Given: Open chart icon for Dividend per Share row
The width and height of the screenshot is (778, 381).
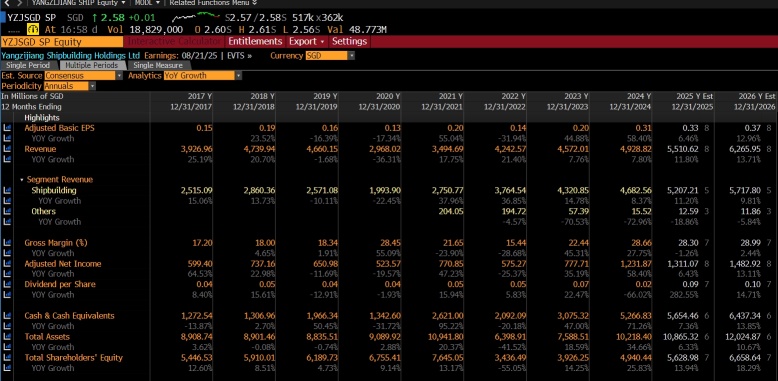Looking at the screenshot, I should coord(7,284).
